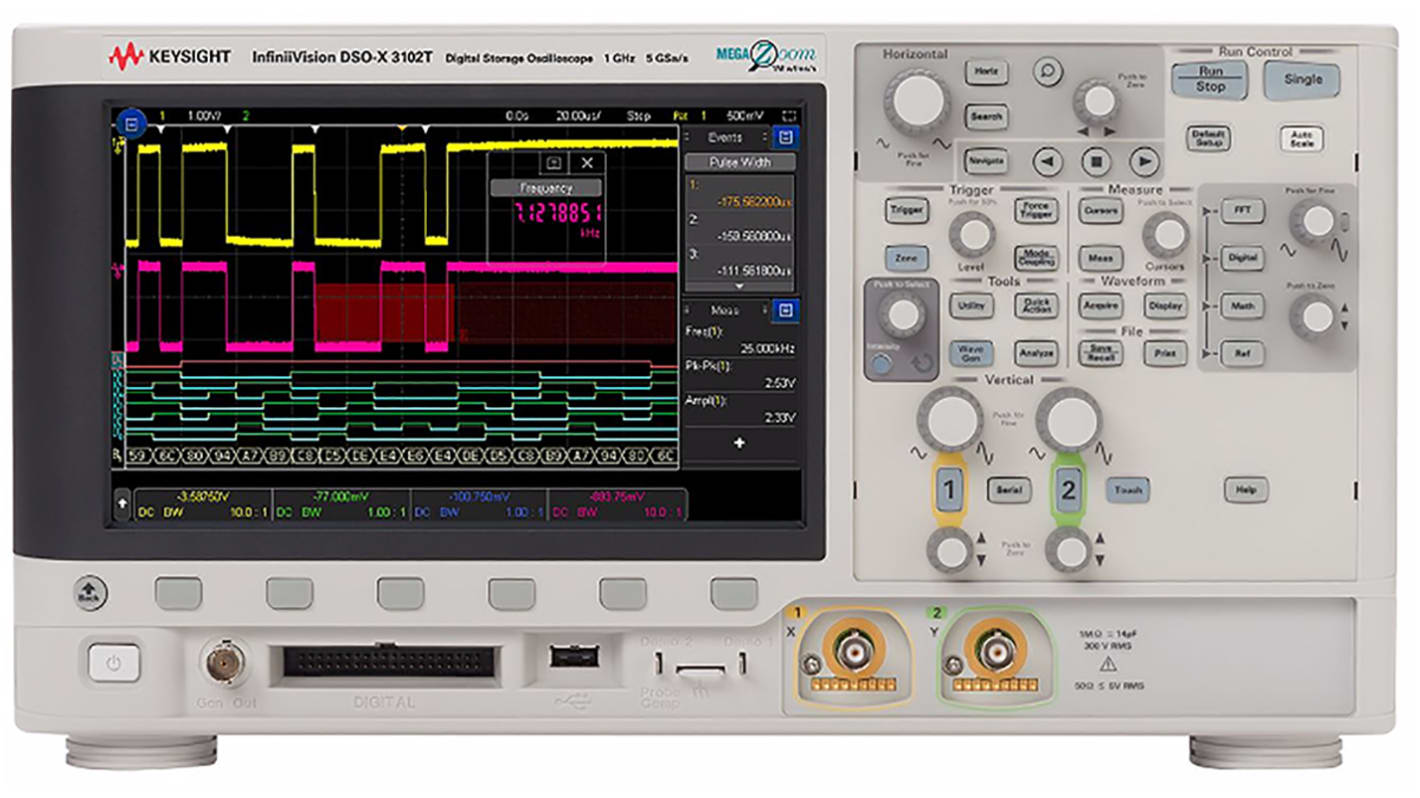The image size is (1420, 798).
Task: Tap the power button
Action: coord(113,663)
